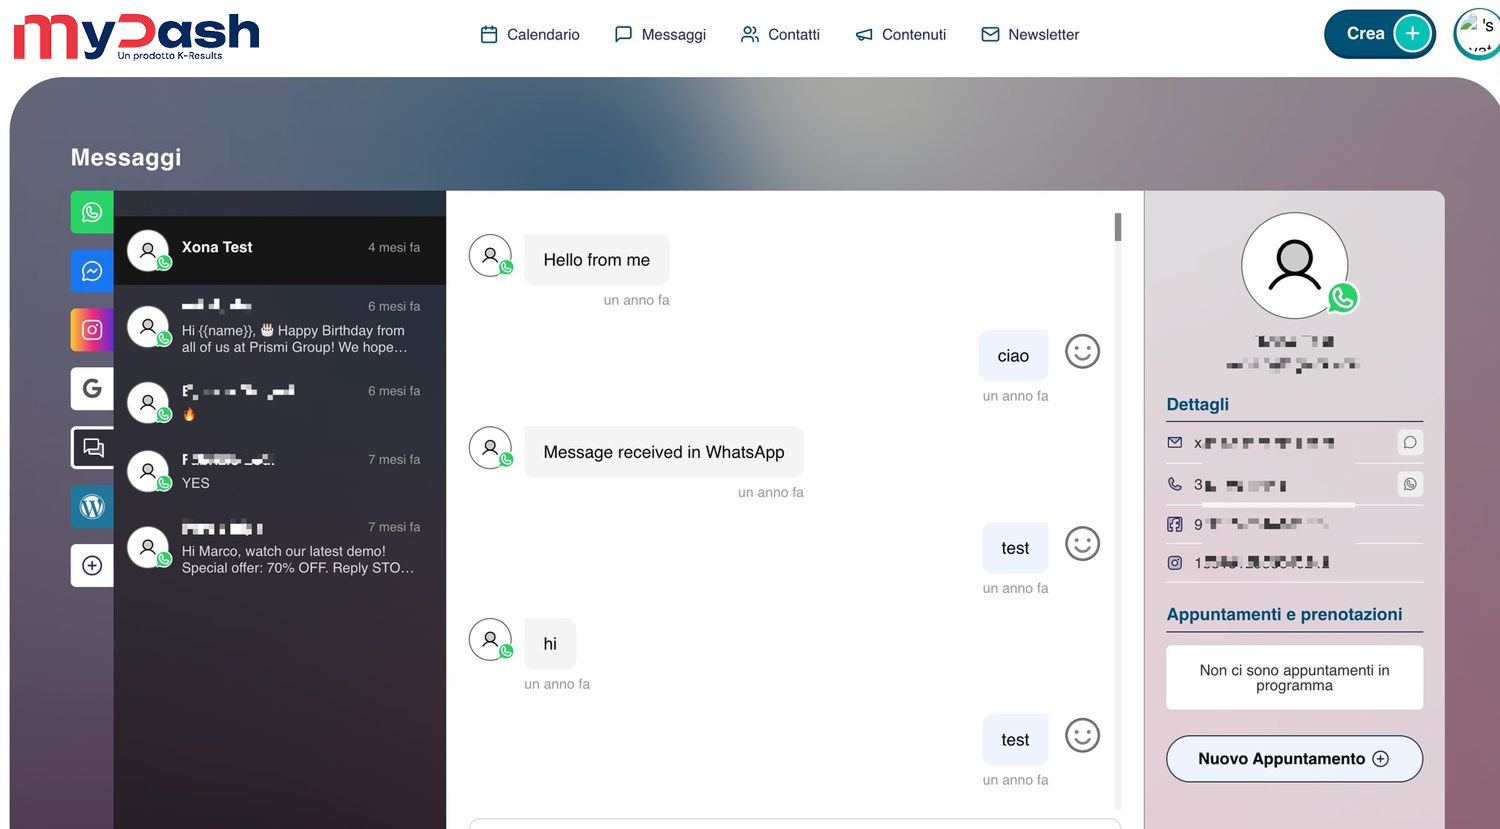Screen dimensions: 1500x829
Task: Open the Xona Test conversation
Action: tap(280, 251)
